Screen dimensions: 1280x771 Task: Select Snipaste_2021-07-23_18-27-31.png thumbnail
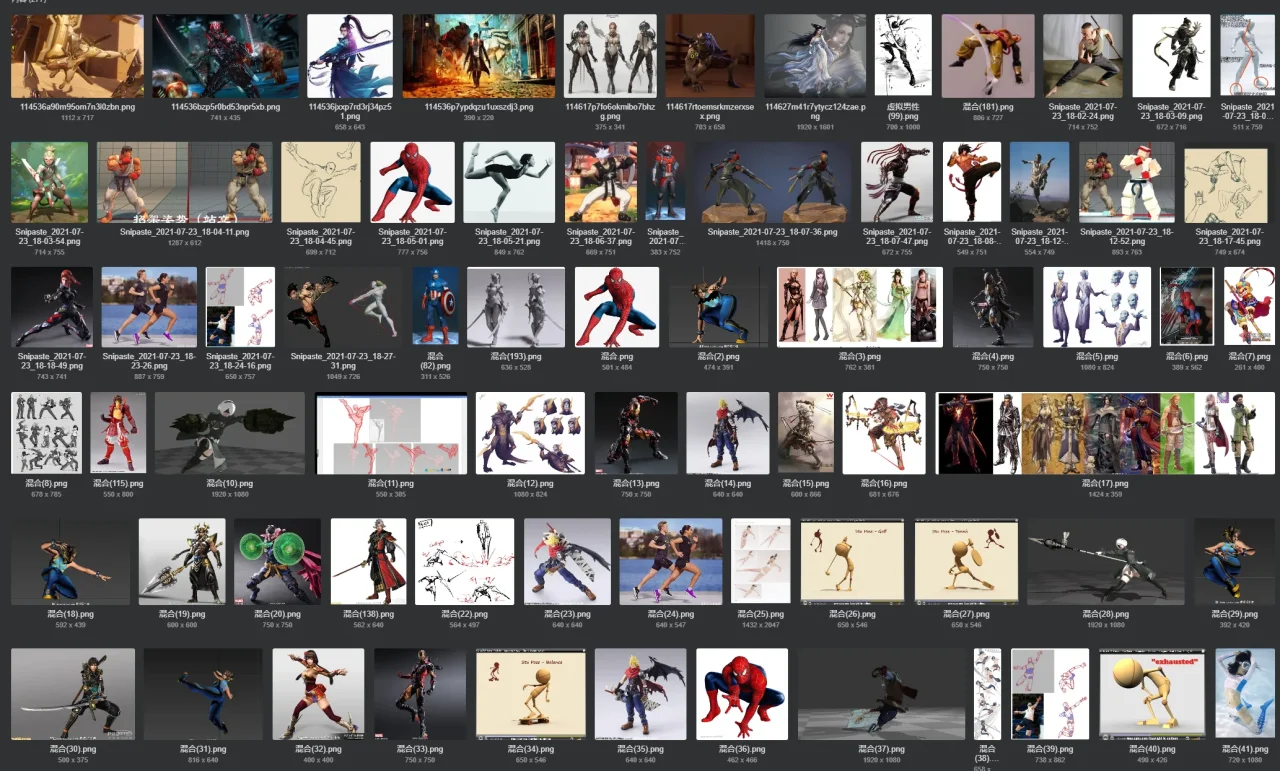(344, 307)
